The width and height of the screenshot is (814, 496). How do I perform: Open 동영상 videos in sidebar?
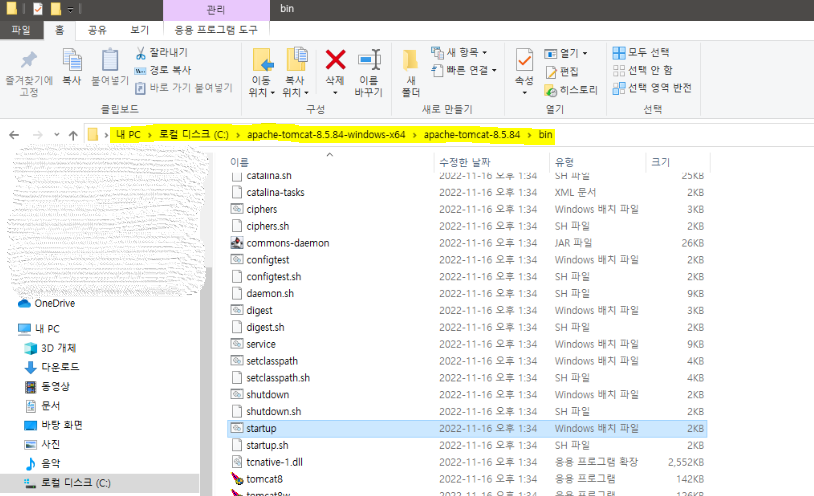(47, 386)
